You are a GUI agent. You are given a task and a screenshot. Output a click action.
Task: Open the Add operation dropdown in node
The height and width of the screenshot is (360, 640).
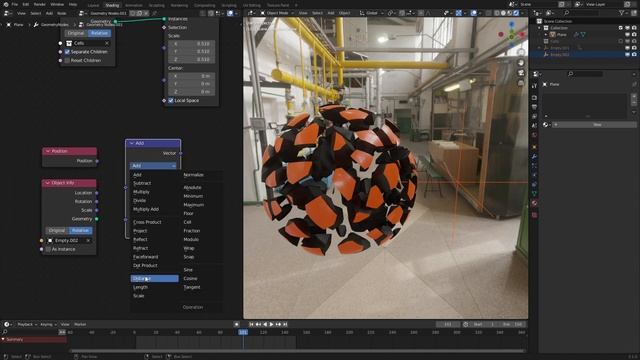(153, 166)
